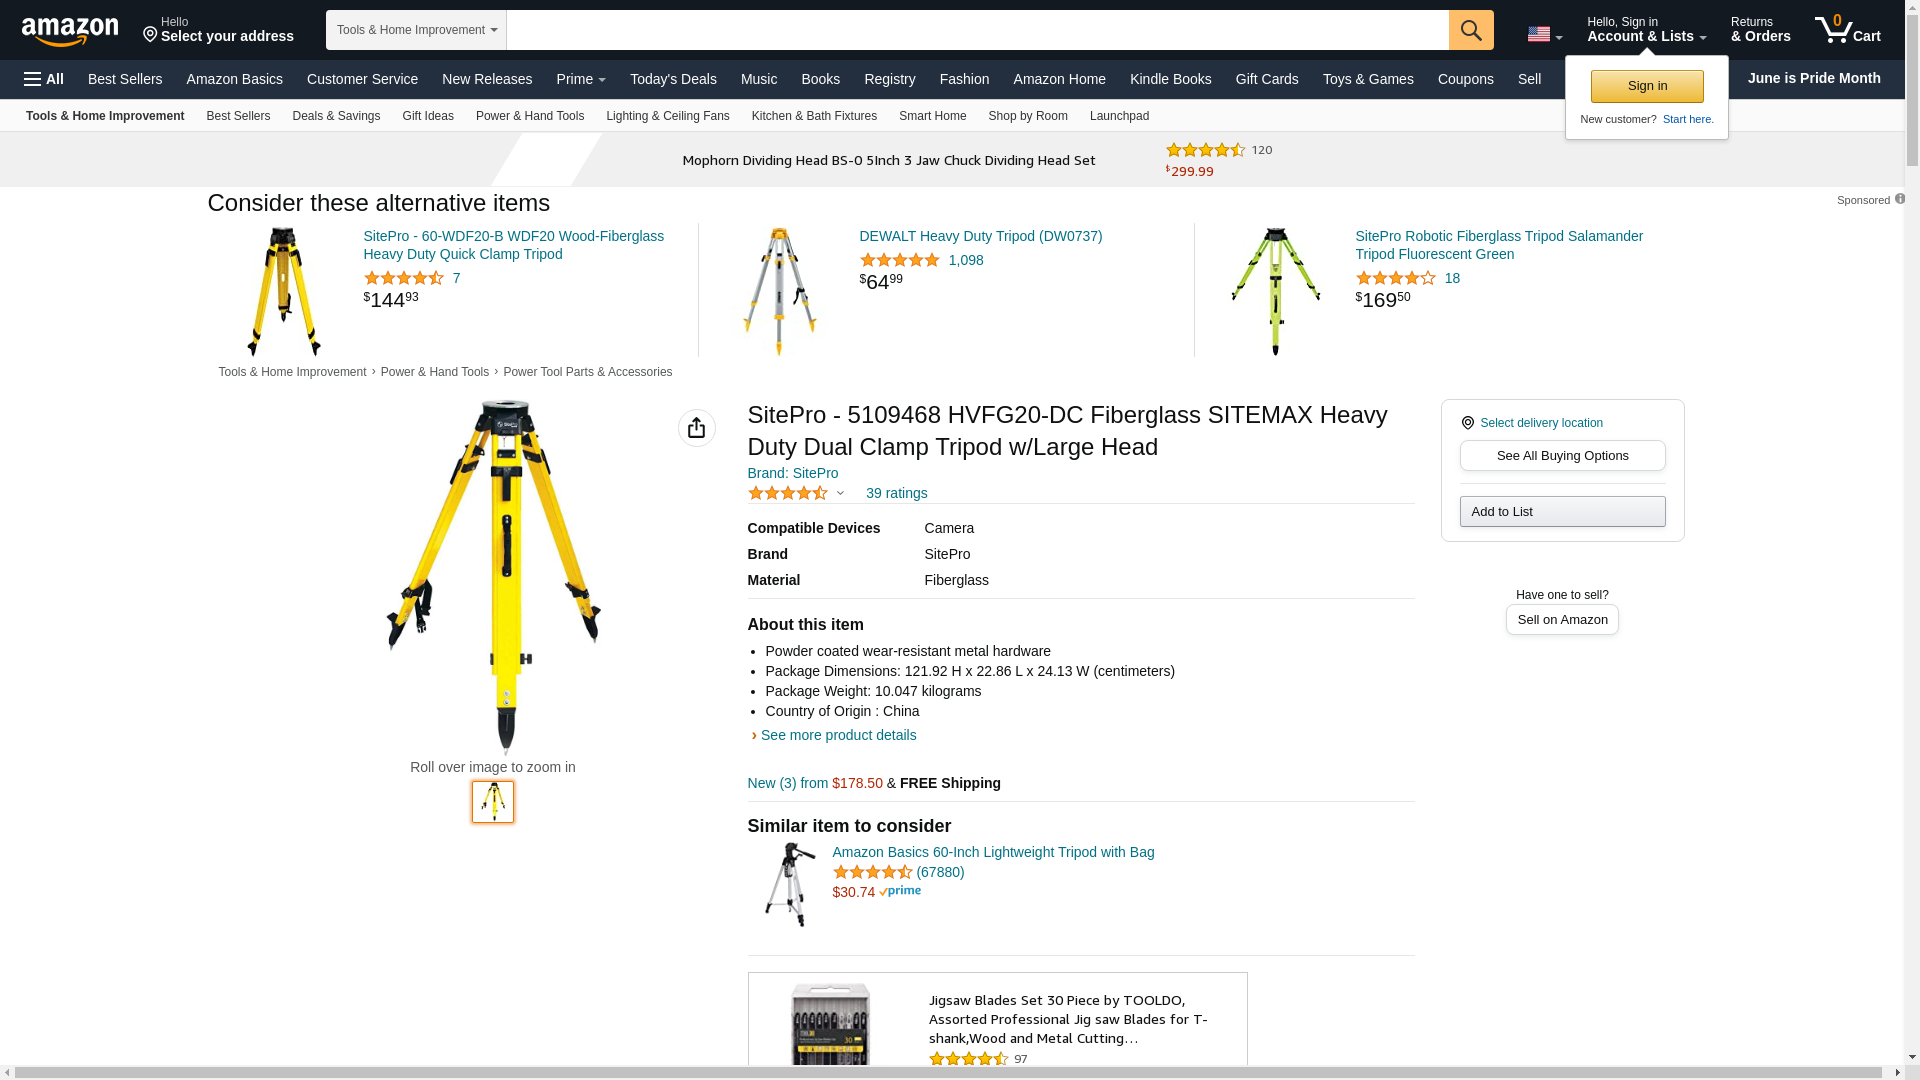
Task: Click the share icon beside product image
Action: [696, 428]
